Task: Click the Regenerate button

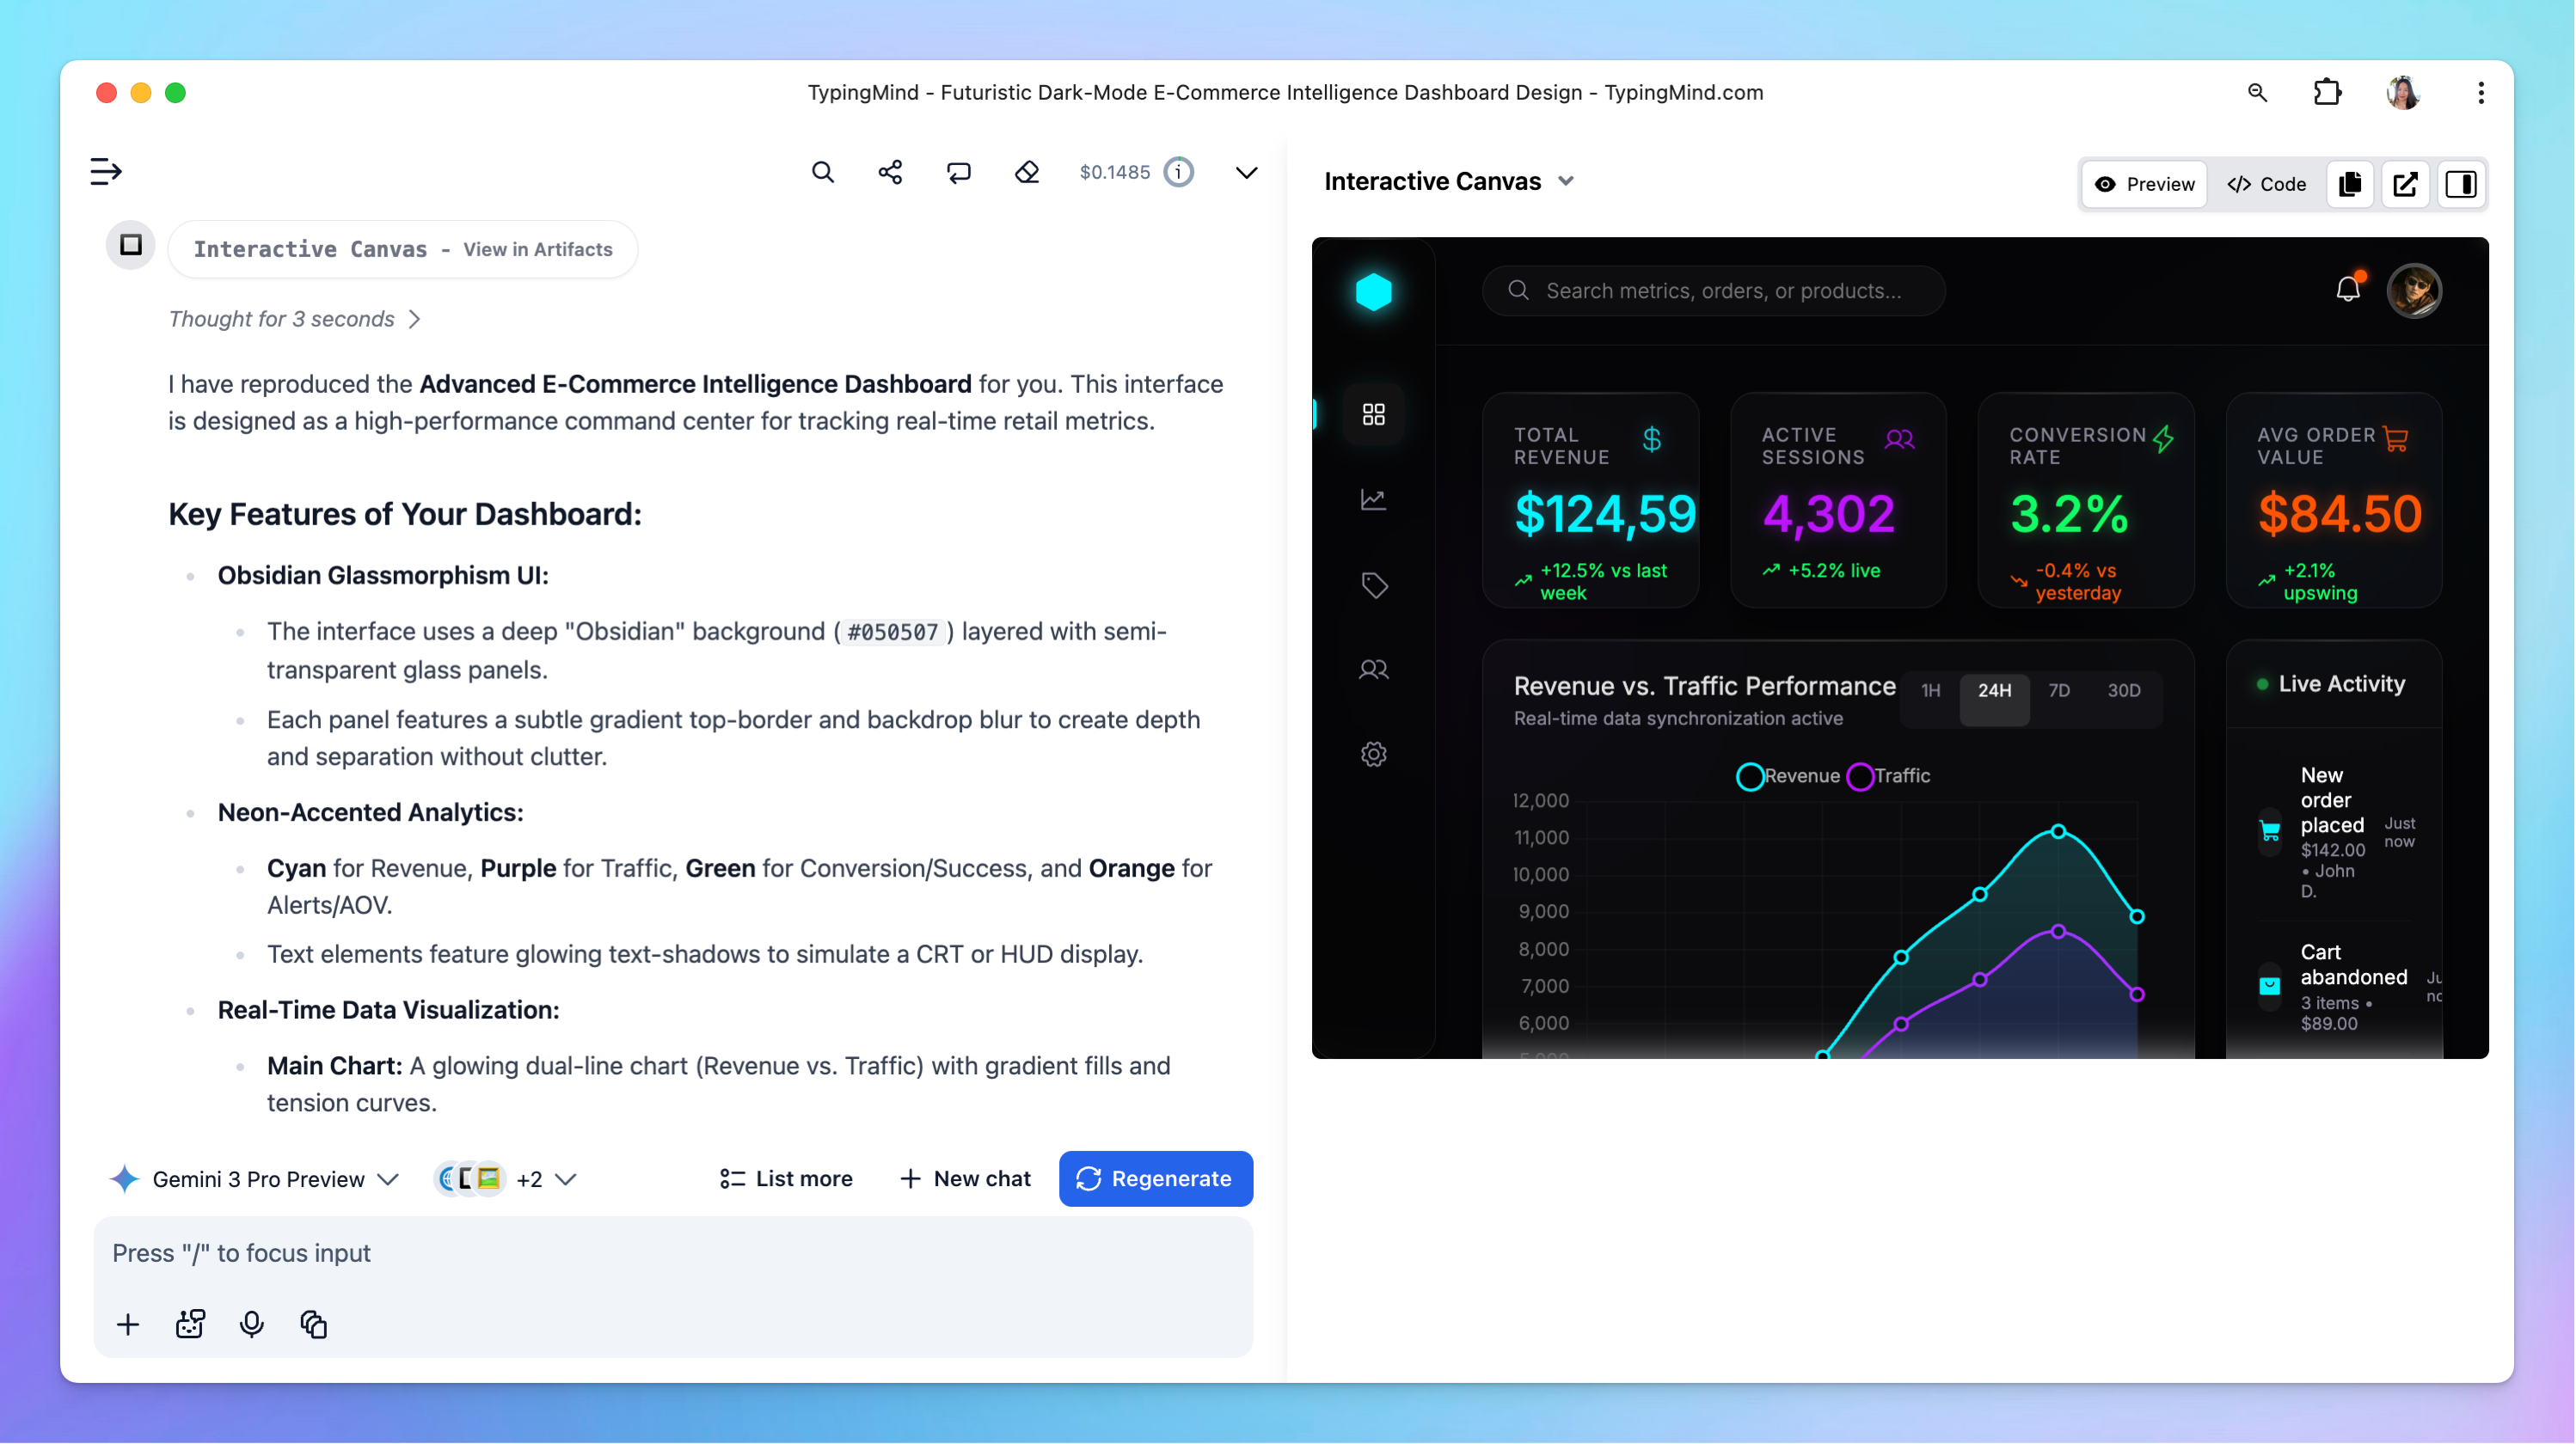Action: pyautogui.click(x=1155, y=1179)
